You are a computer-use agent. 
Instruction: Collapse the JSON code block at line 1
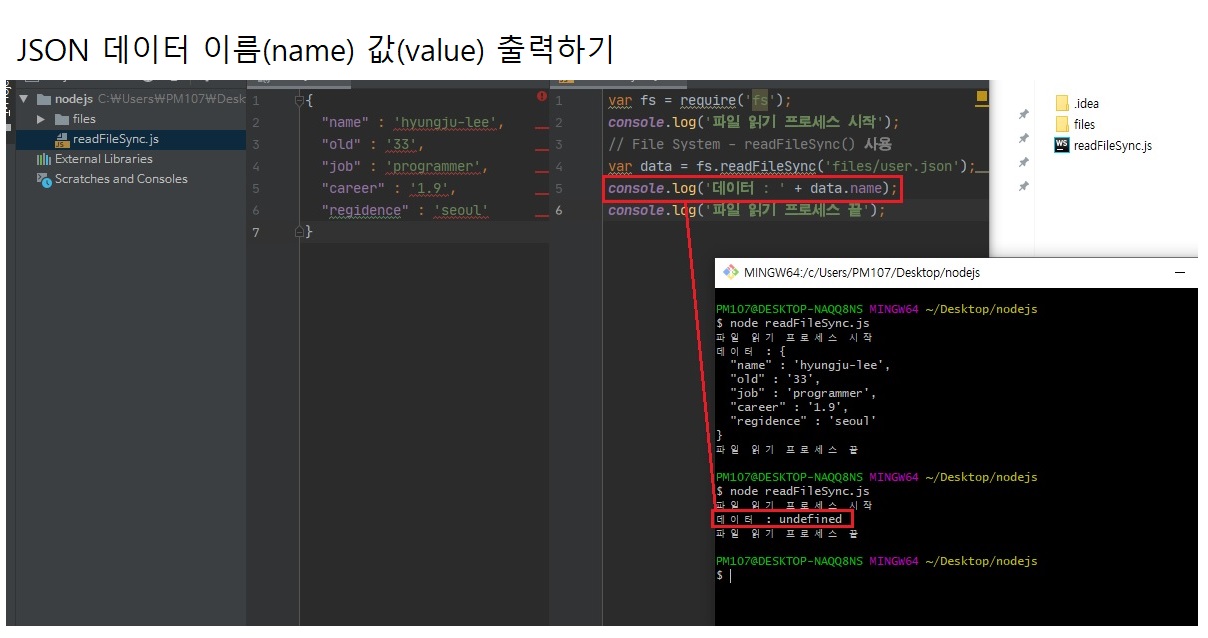pyautogui.click(x=299, y=101)
